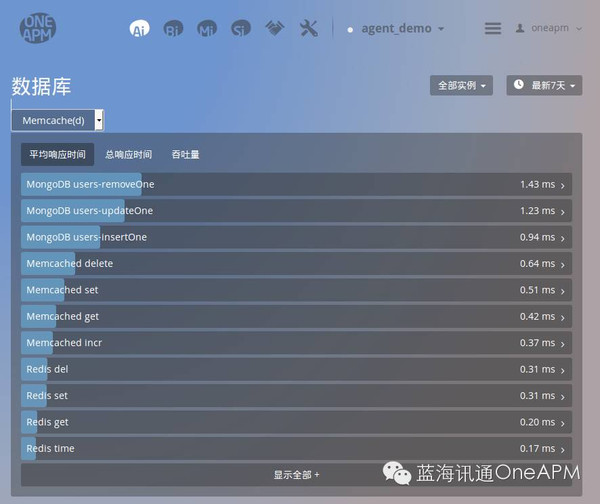Open the MongoDB users-updateOne row
Screen dimensions: 600x504
pos(297,211)
